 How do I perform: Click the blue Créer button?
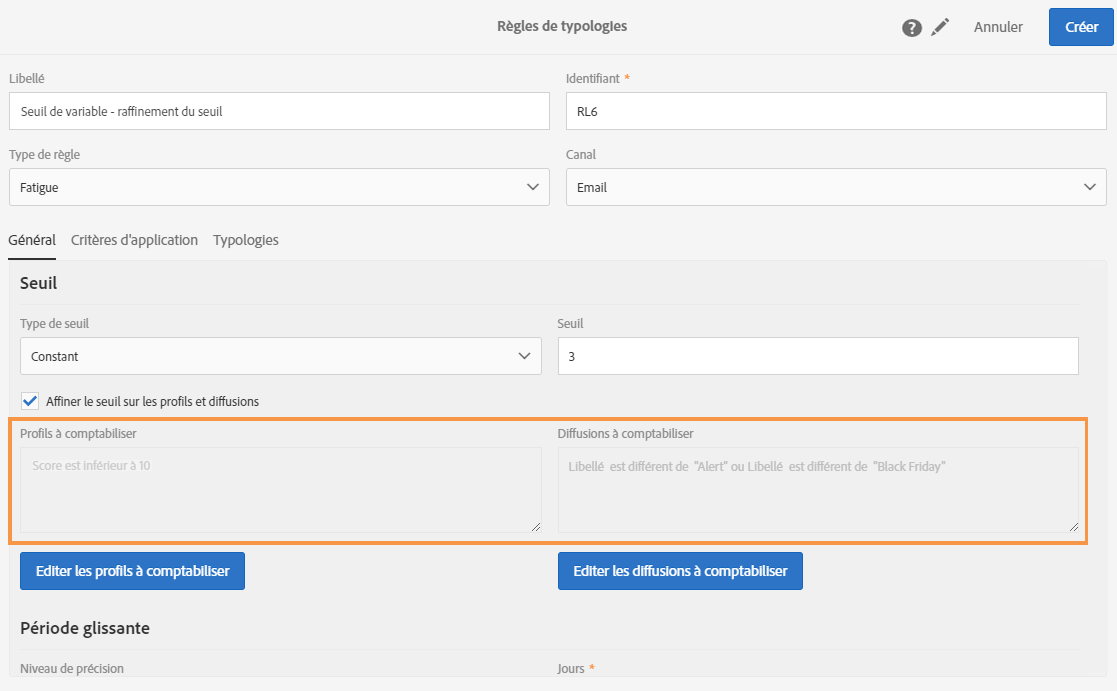point(1081,27)
